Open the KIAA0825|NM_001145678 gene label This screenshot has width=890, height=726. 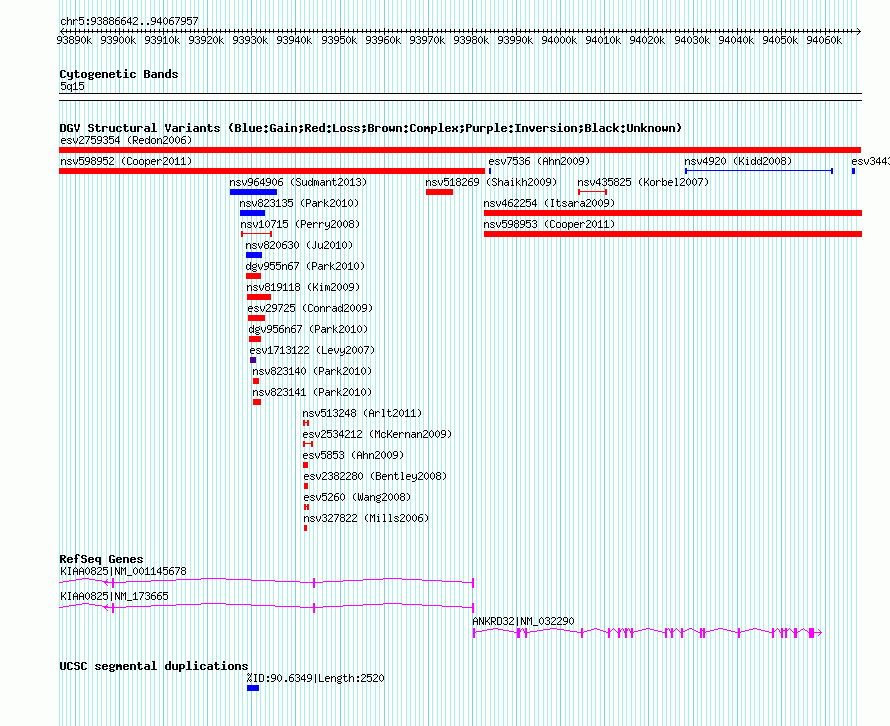click(x=123, y=571)
